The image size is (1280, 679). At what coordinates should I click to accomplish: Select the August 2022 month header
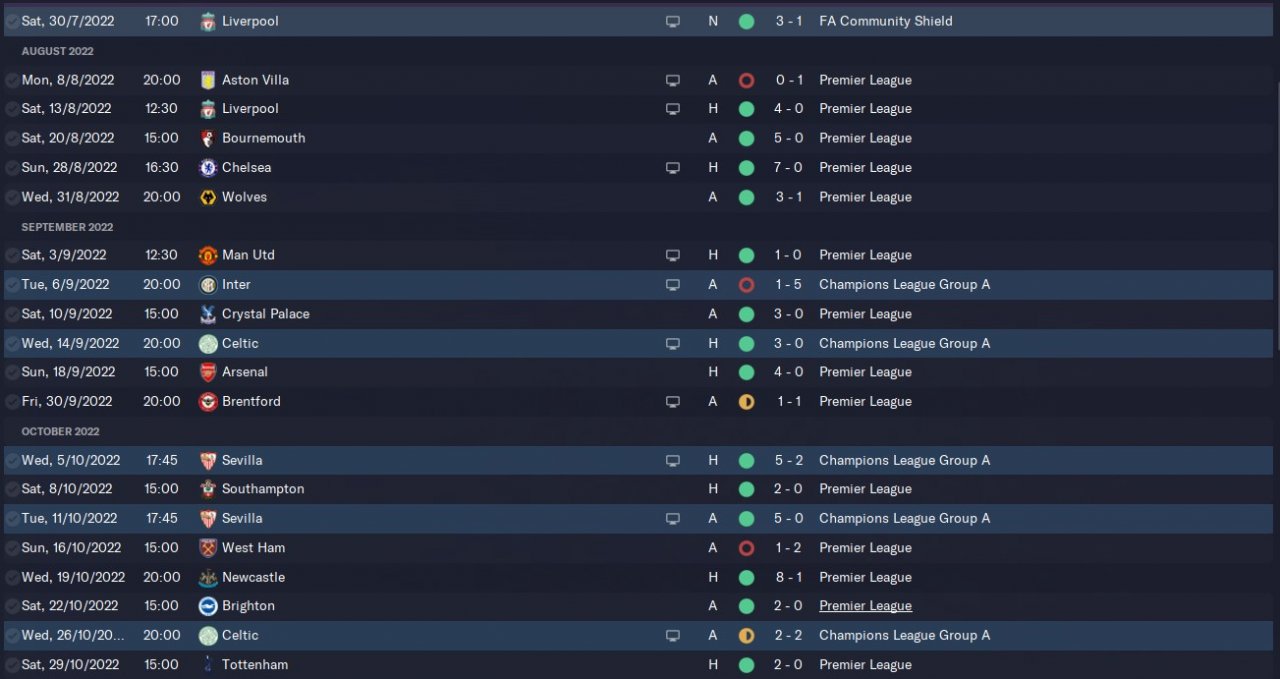pos(58,51)
